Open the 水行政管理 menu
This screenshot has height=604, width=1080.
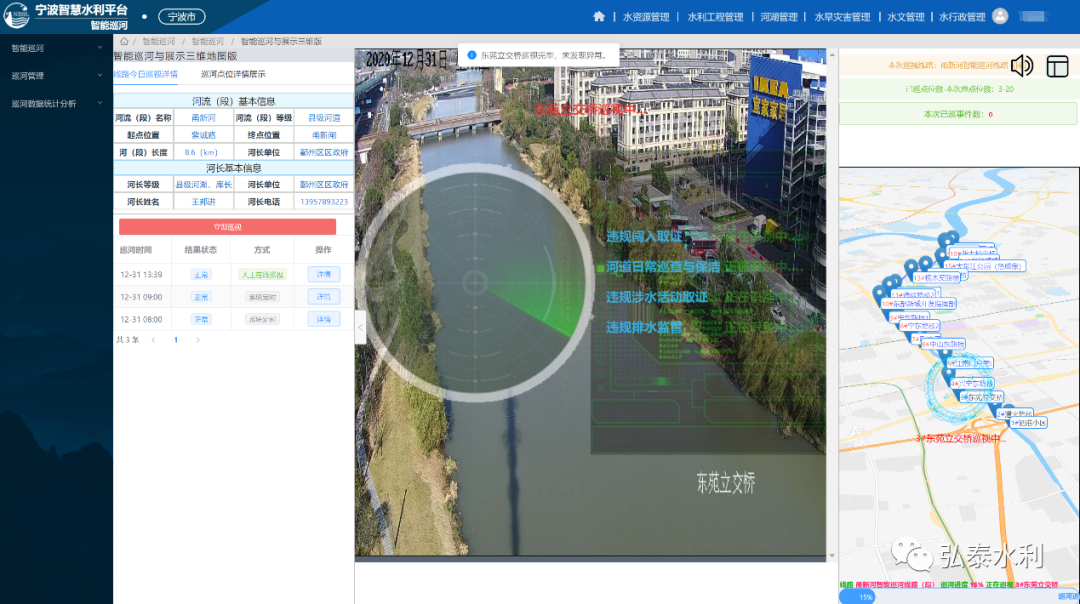point(962,17)
